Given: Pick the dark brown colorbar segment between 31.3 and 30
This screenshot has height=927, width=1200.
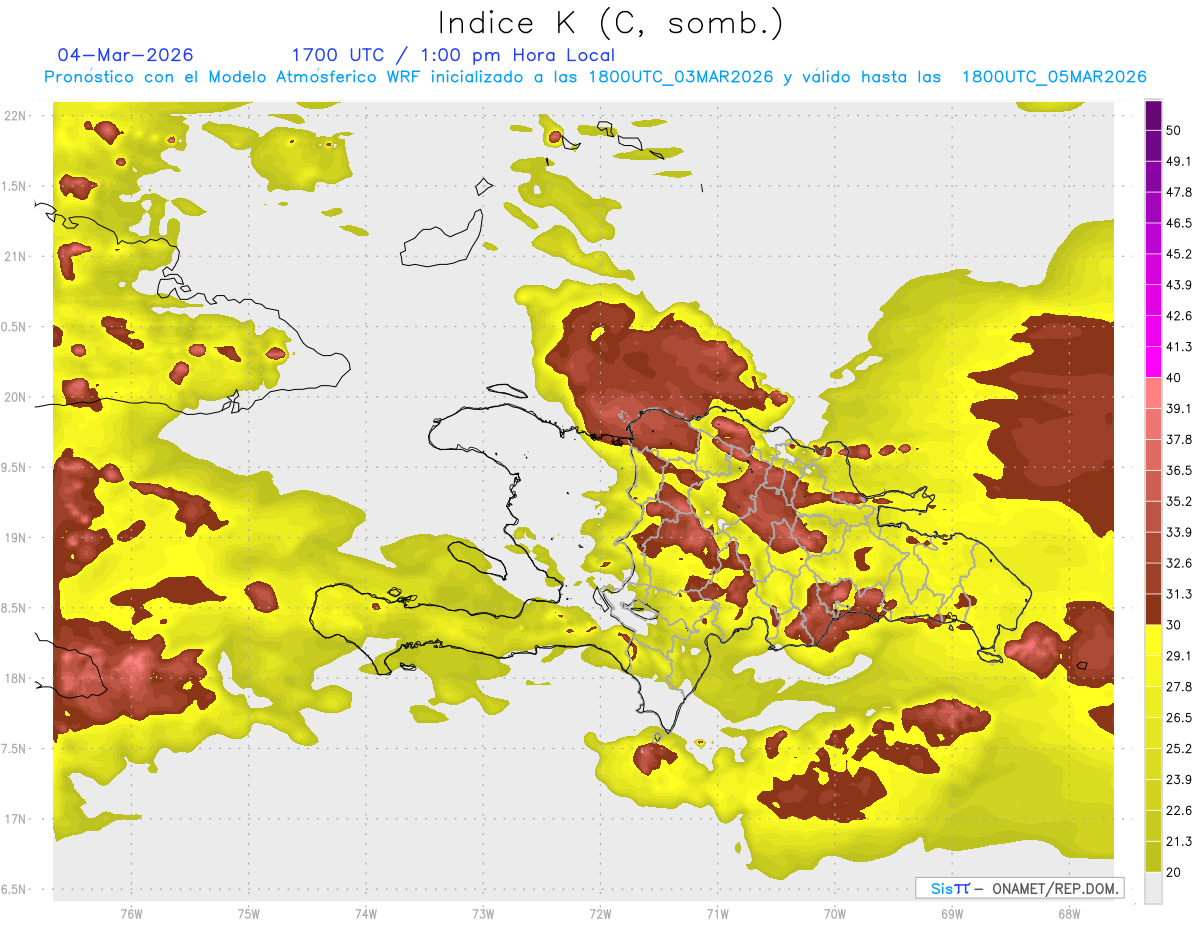Looking at the screenshot, I should 1153,609.
